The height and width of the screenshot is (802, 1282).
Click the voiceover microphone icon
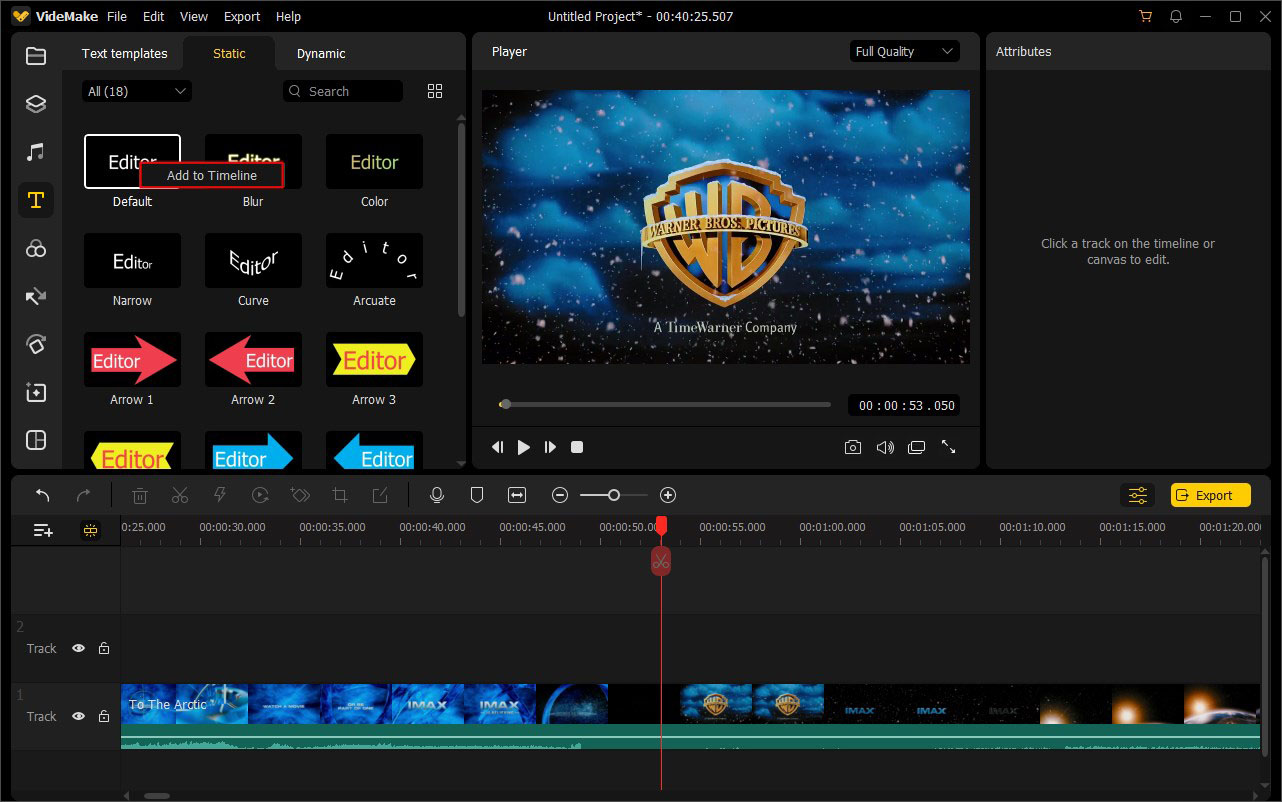coord(436,495)
